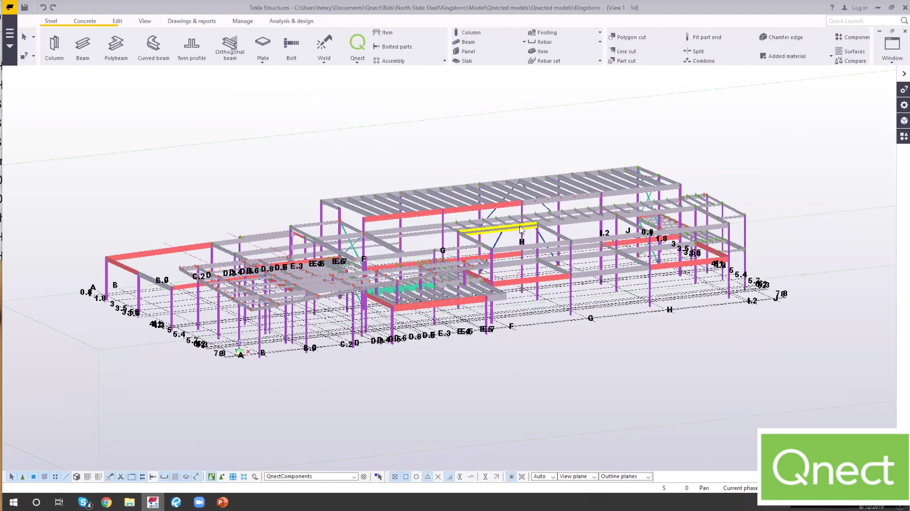910x511 pixels.
Task: Open the View tab
Action: [x=145, y=21]
